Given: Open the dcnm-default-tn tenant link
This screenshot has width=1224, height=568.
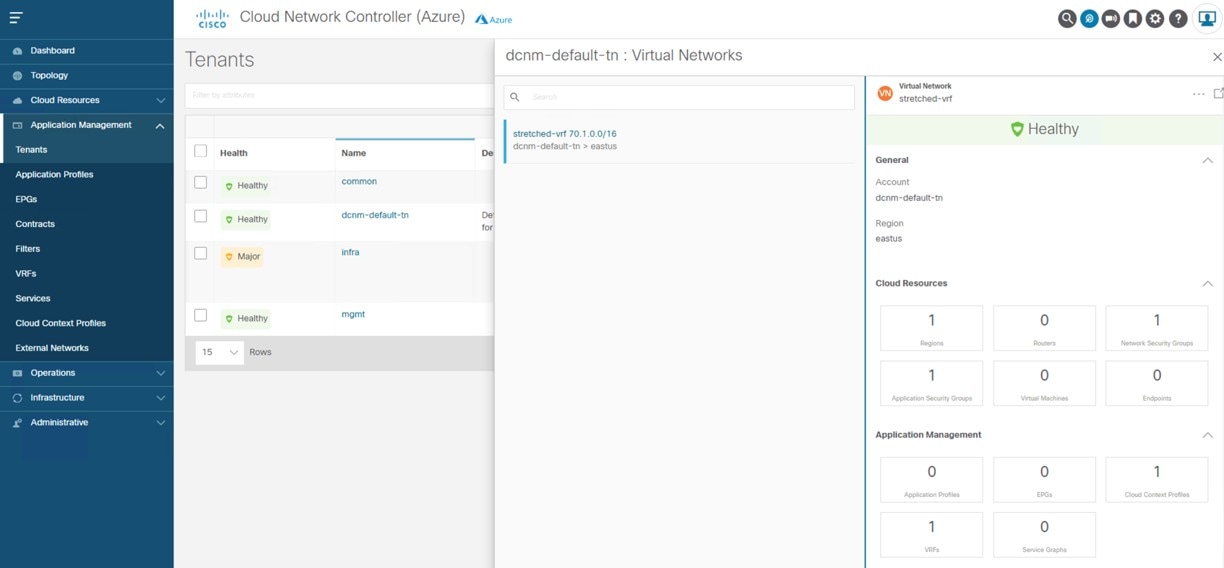Looking at the screenshot, I should tap(375, 215).
